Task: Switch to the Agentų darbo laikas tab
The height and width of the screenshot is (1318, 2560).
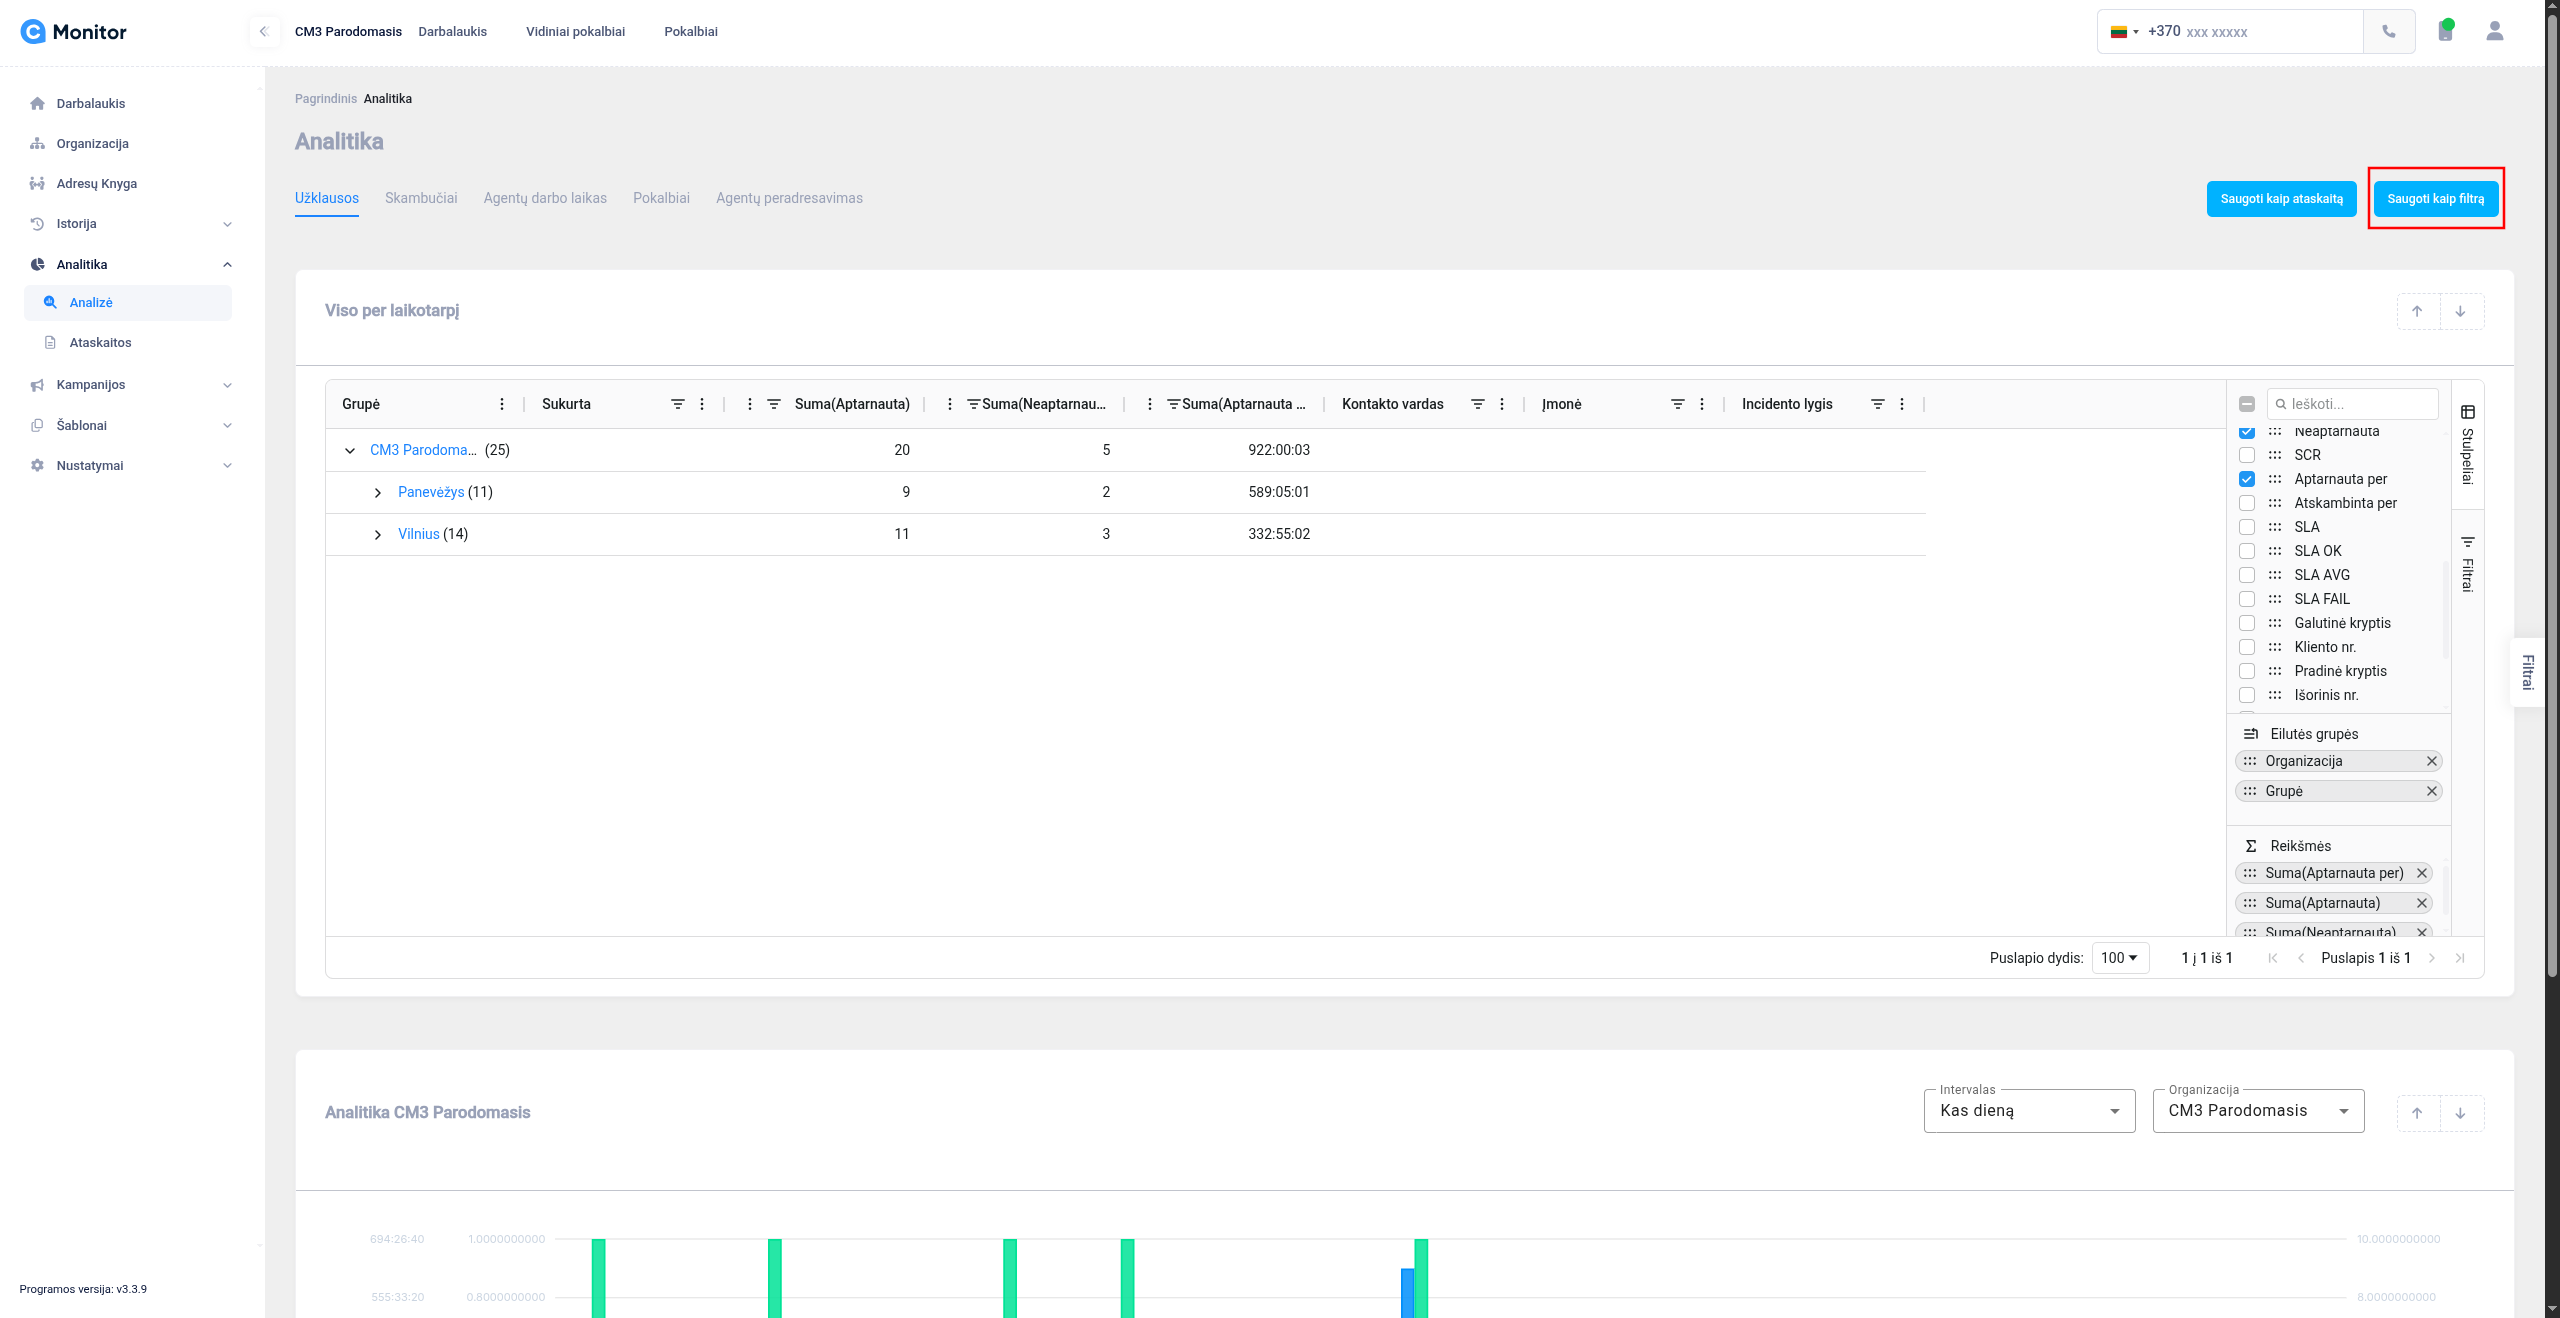Action: click(545, 198)
